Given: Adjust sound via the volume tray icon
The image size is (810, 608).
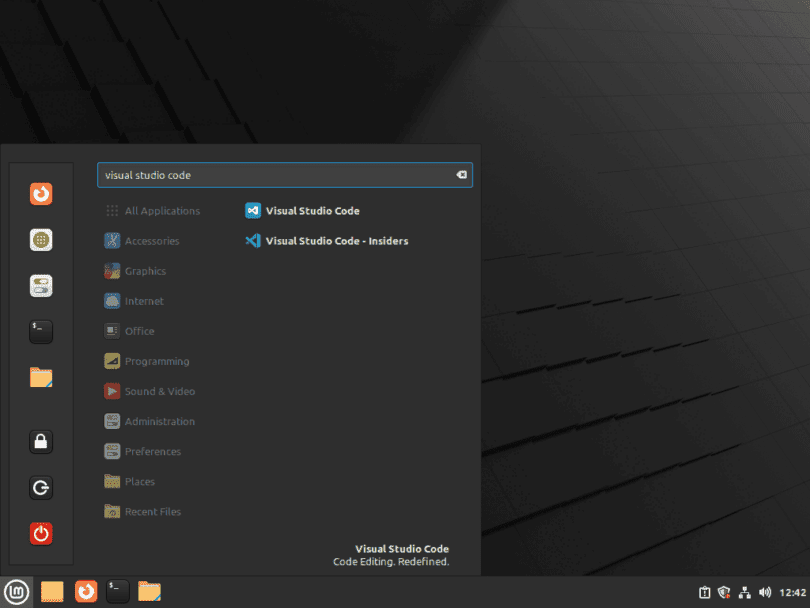Looking at the screenshot, I should (x=765, y=591).
